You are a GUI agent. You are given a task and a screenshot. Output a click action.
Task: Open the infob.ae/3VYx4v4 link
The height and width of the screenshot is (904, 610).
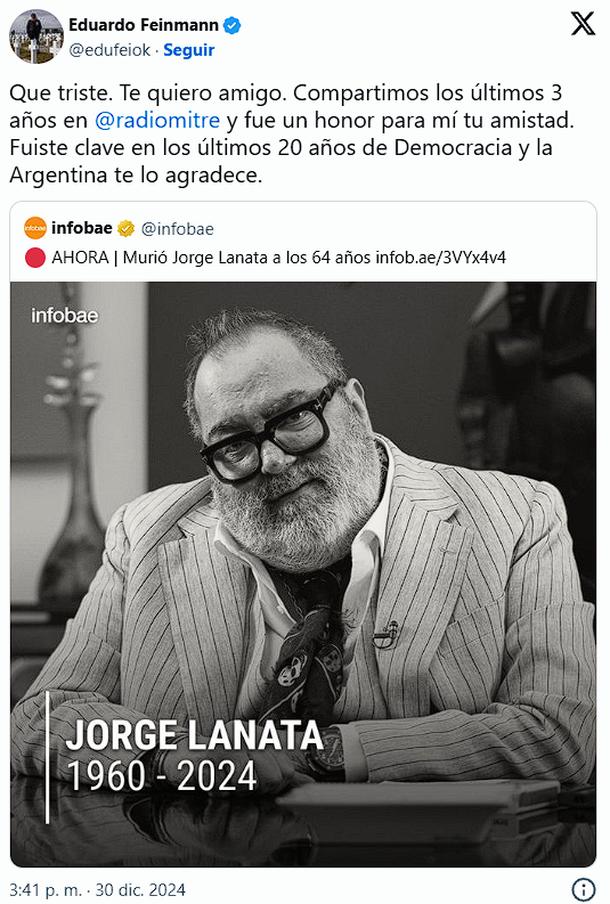click(x=441, y=257)
